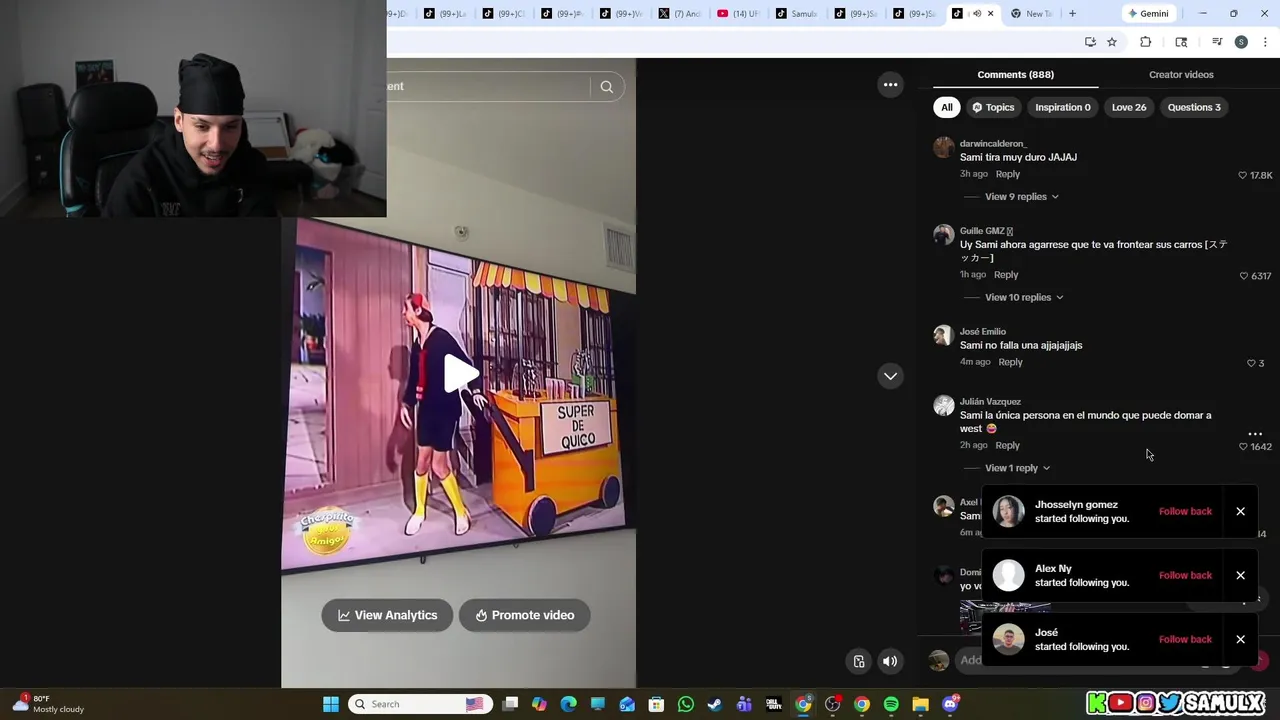Image resolution: width=1280 pixels, height=720 pixels.
Task: Dismiss Jhosselyn gomez follow notification
Action: coord(1240,511)
